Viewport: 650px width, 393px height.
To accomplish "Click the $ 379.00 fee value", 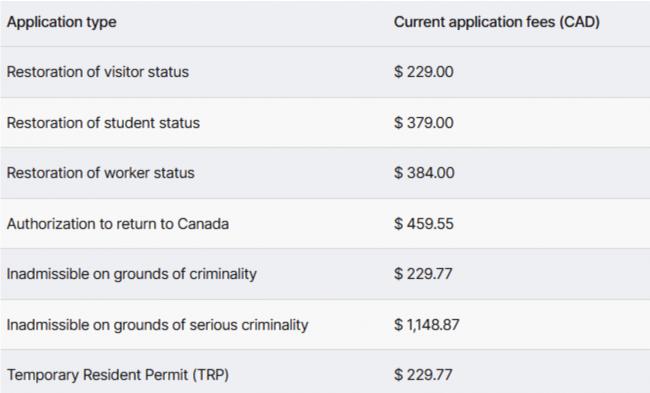I will (424, 123).
